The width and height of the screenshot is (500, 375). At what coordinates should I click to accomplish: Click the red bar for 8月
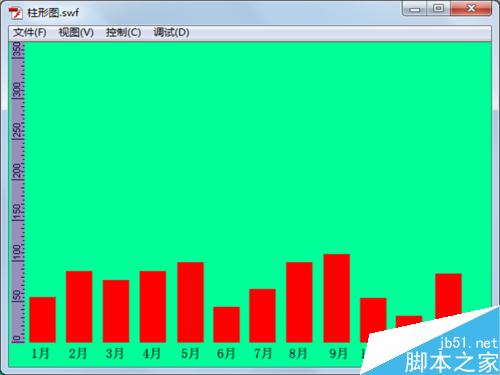click(x=299, y=302)
